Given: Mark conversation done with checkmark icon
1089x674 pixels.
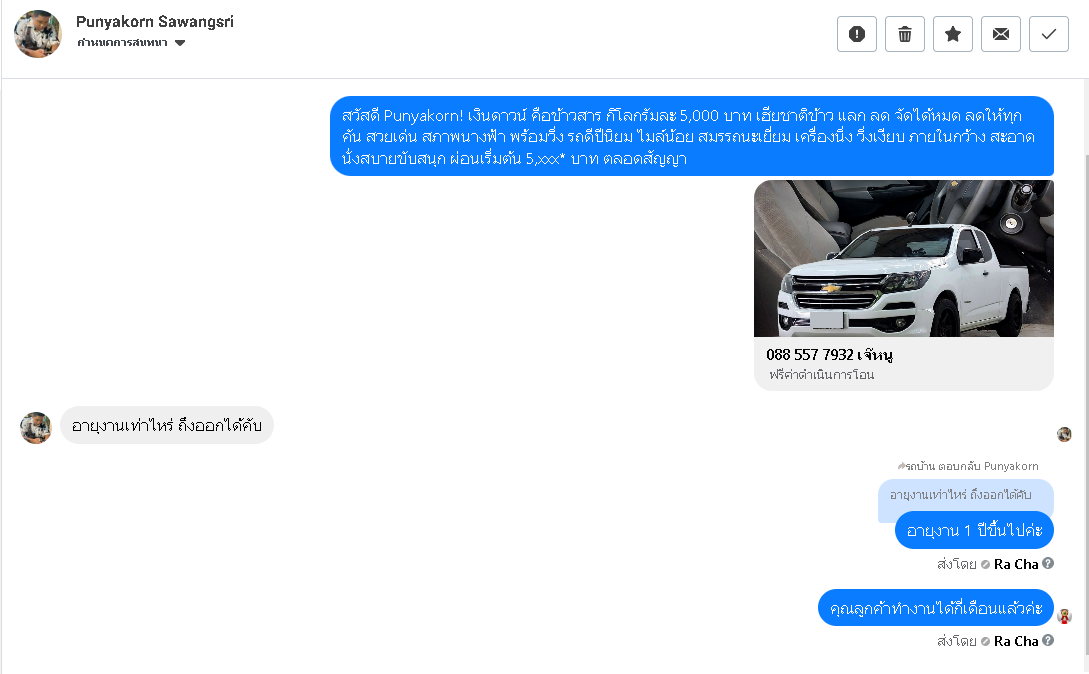Looking at the screenshot, I should (1048, 34).
